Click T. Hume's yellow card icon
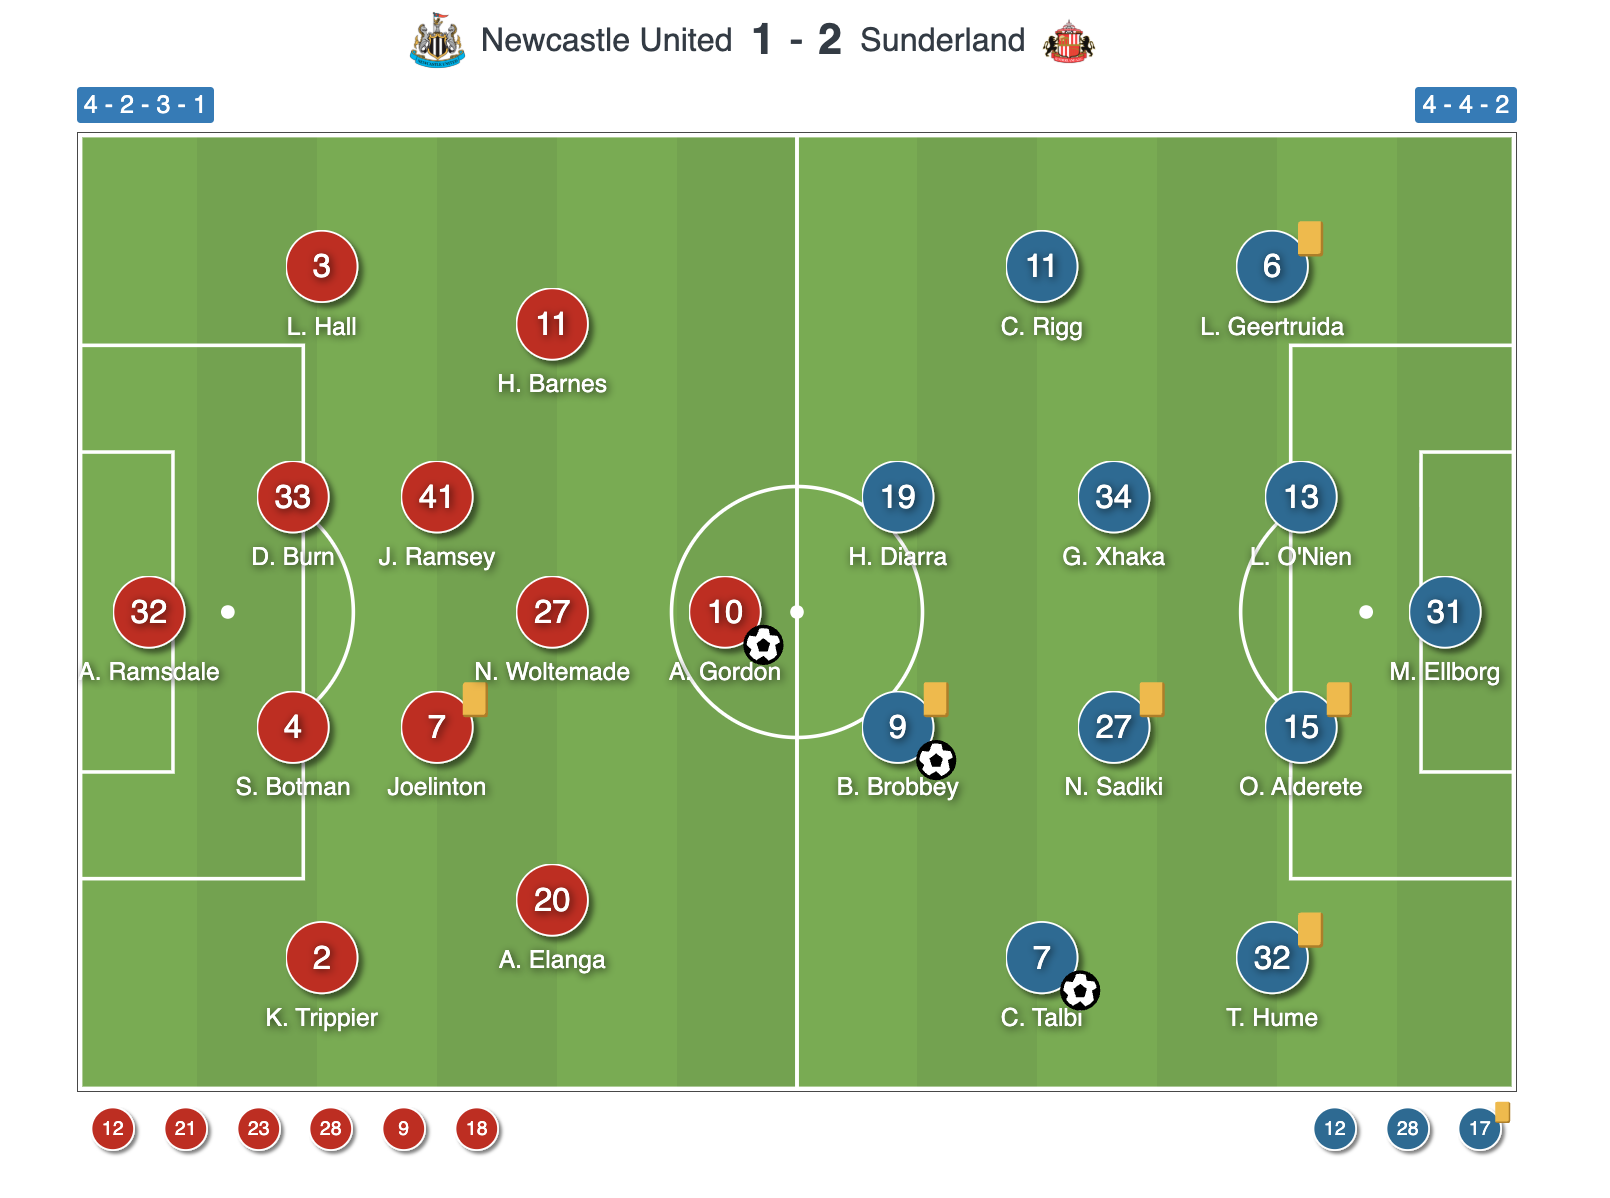 (1310, 929)
